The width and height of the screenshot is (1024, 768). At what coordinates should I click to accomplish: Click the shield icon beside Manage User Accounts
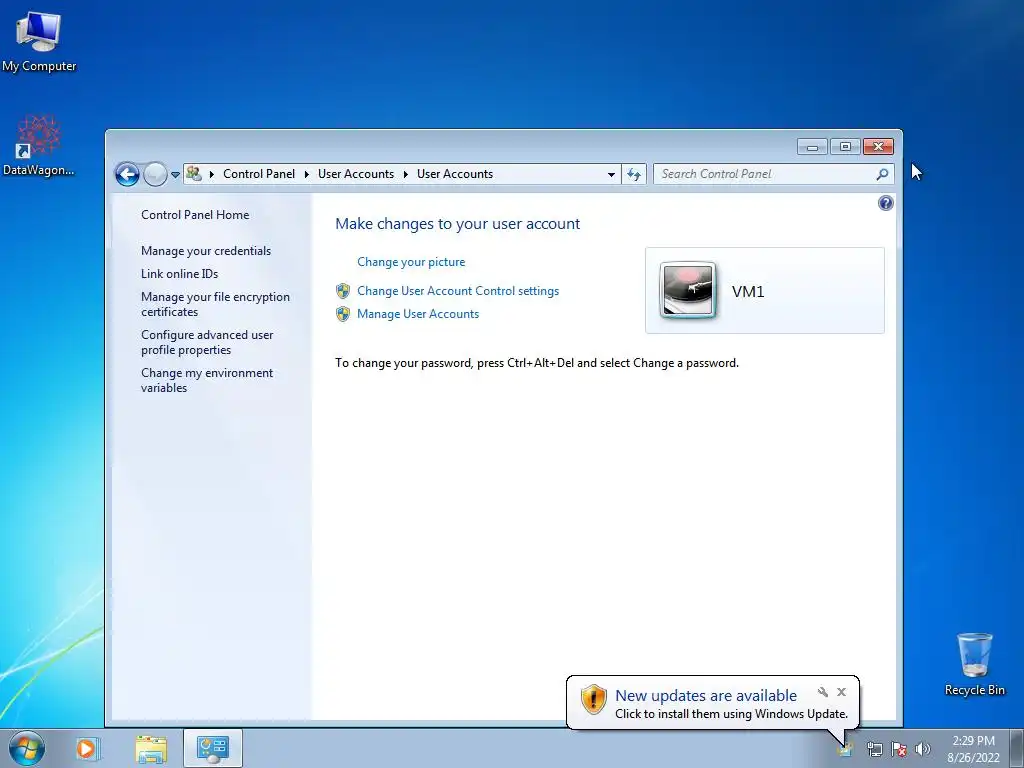[x=343, y=314]
